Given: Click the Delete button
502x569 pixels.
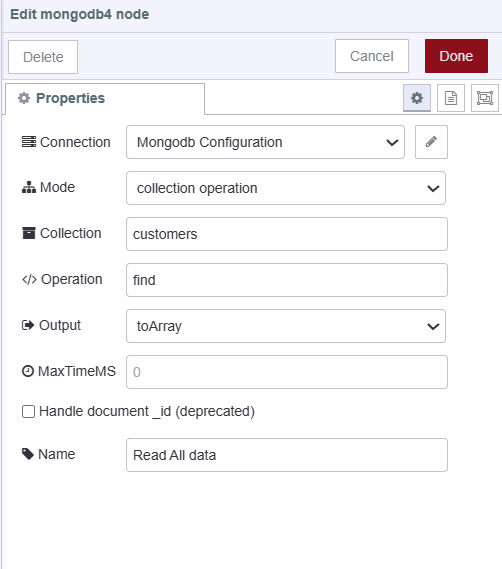Looking at the screenshot, I should pyautogui.click(x=43, y=57).
